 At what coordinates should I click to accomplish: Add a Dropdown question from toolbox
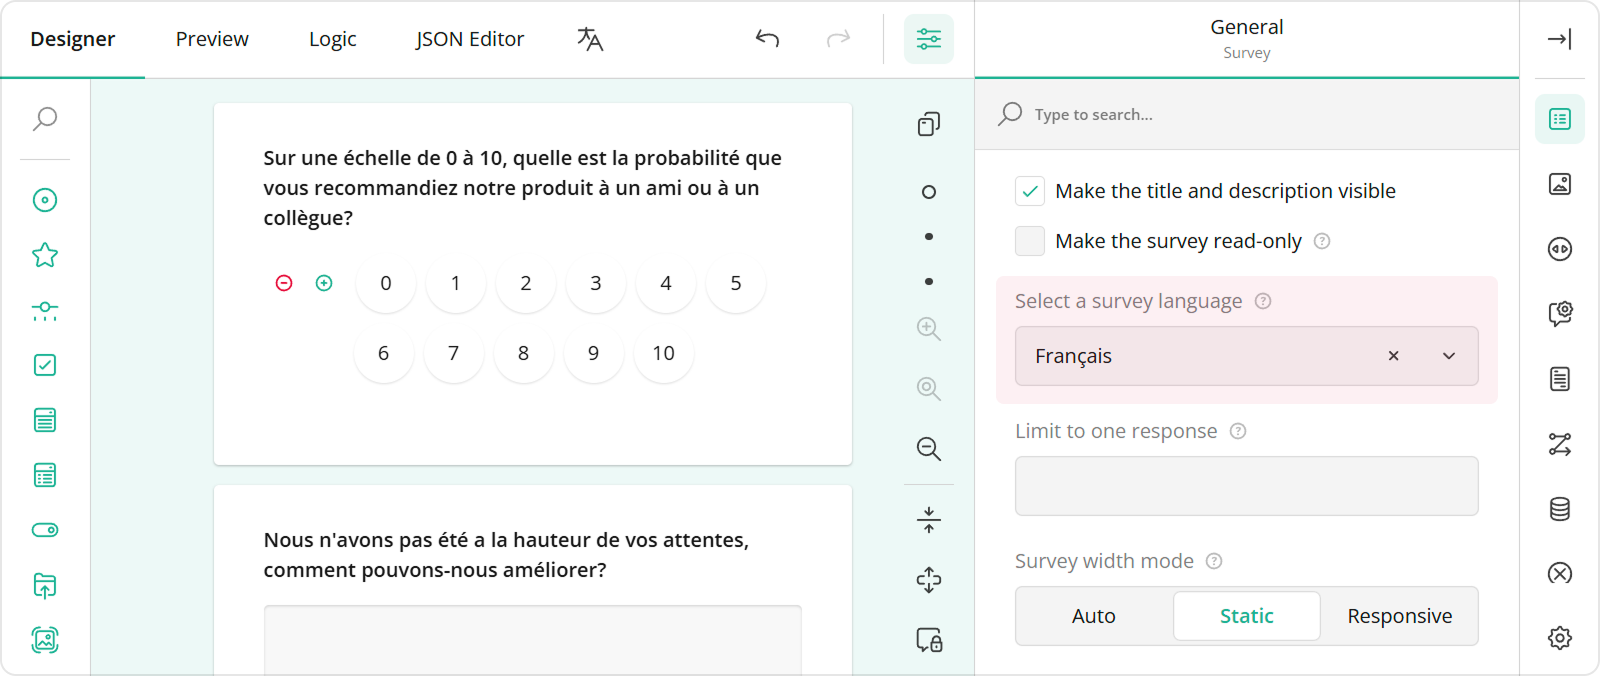click(x=45, y=420)
